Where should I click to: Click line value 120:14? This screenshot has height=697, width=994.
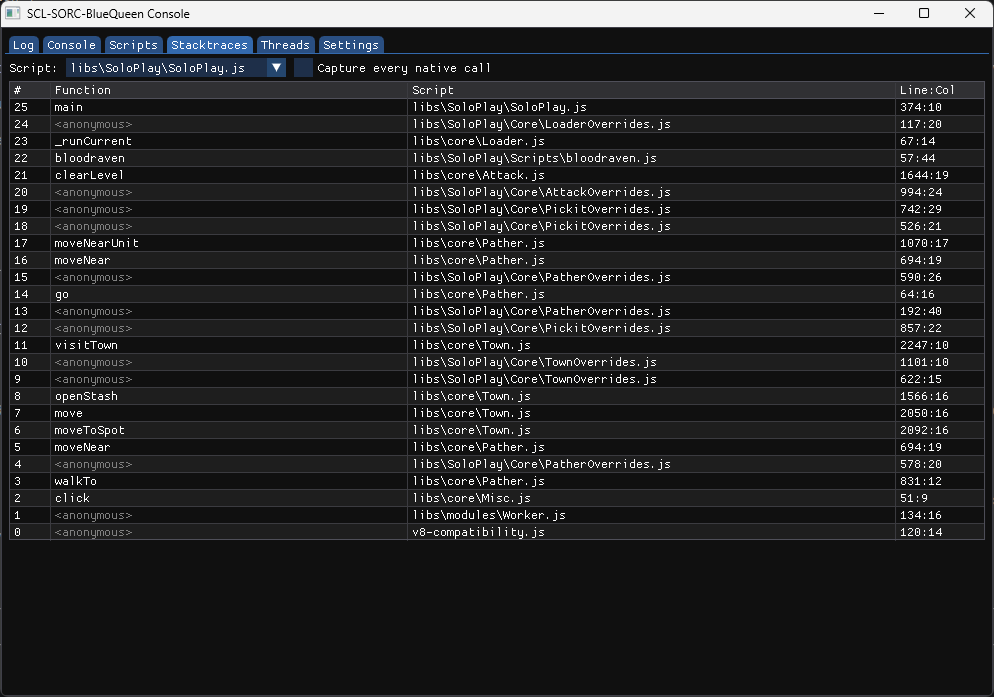920,532
